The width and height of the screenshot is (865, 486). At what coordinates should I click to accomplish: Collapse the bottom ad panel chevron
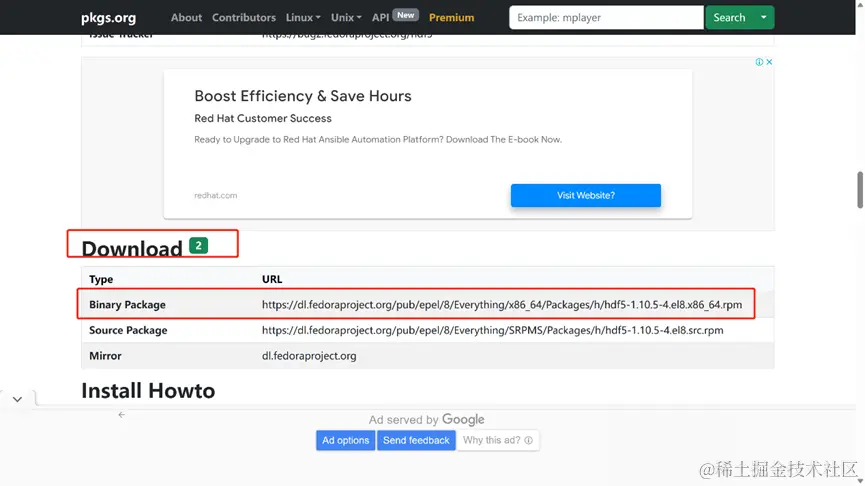17,399
